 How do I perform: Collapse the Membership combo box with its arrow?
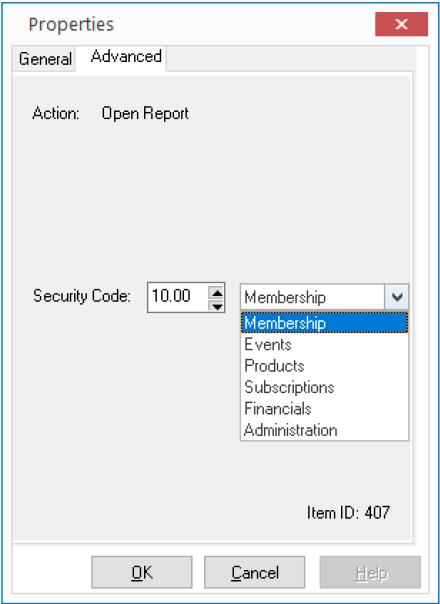tap(396, 297)
